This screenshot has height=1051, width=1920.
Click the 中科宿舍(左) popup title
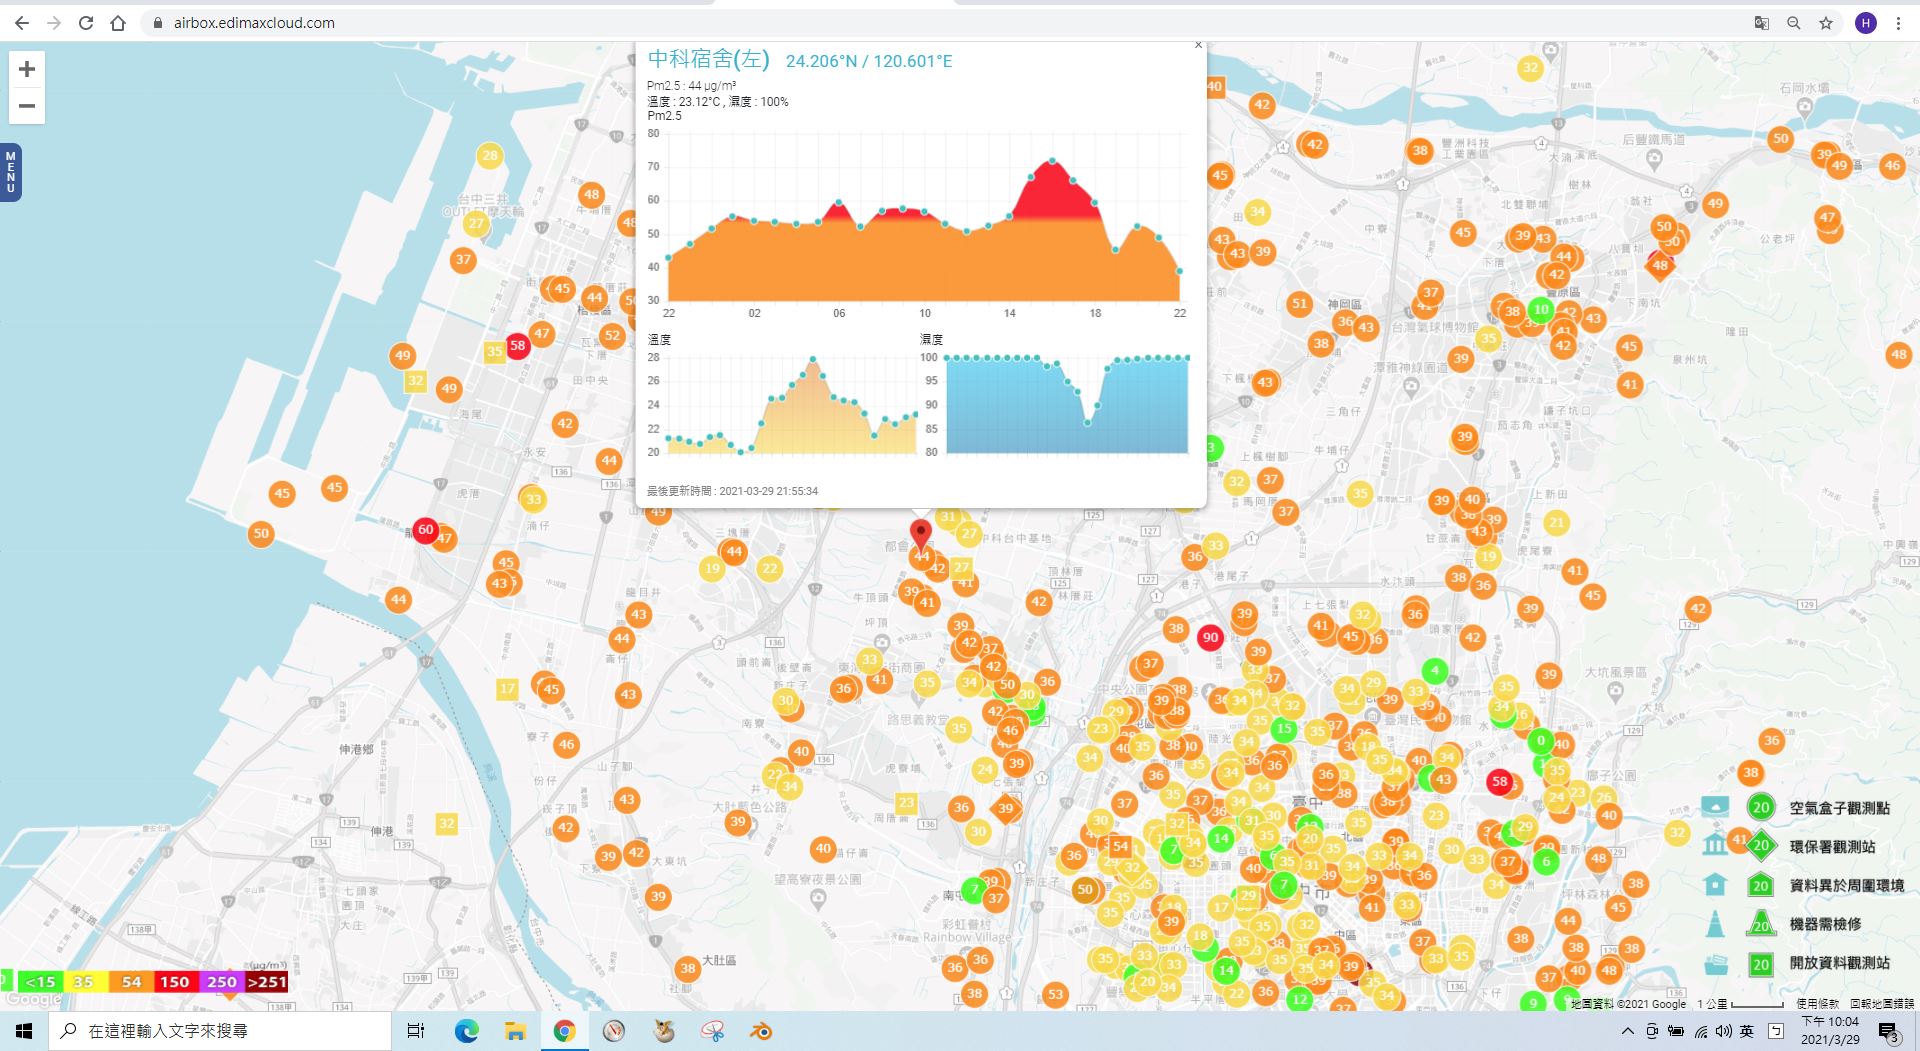[x=708, y=59]
